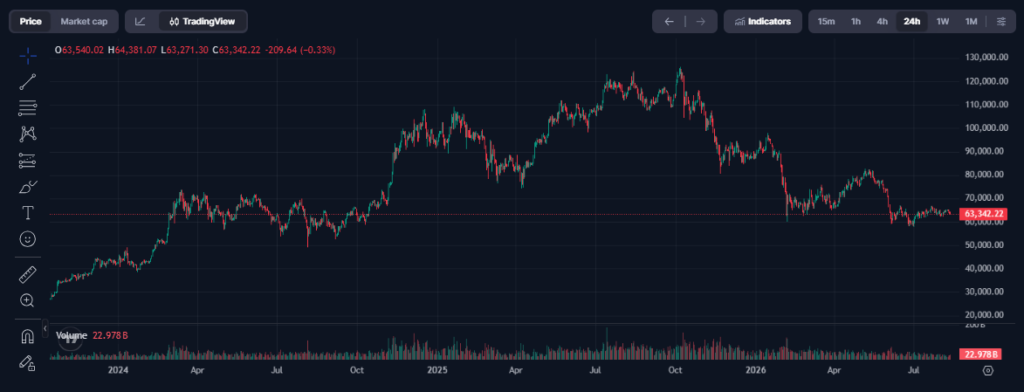Click the 2026 label on time axis
Screen dimensions: 1024x392
[x=756, y=370]
